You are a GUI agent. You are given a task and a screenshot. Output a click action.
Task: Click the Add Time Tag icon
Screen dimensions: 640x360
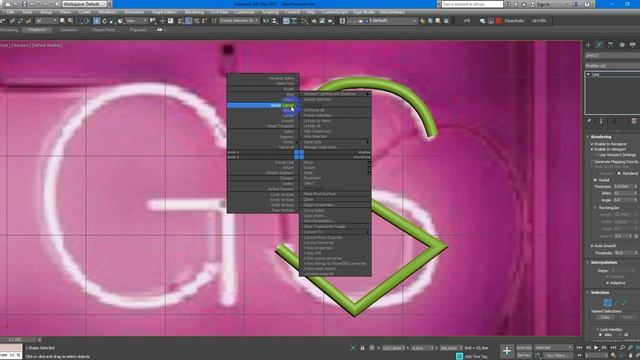pos(459,356)
